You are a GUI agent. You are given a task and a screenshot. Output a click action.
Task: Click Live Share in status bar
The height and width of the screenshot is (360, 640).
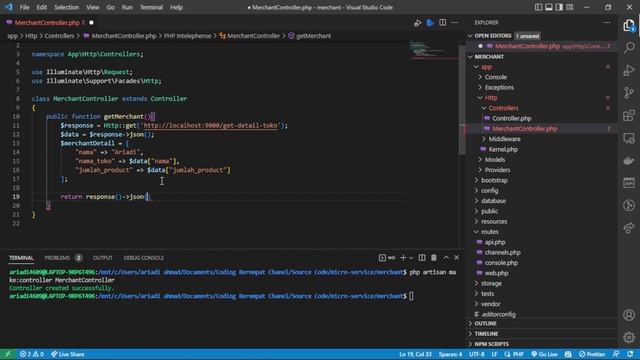tap(68, 354)
